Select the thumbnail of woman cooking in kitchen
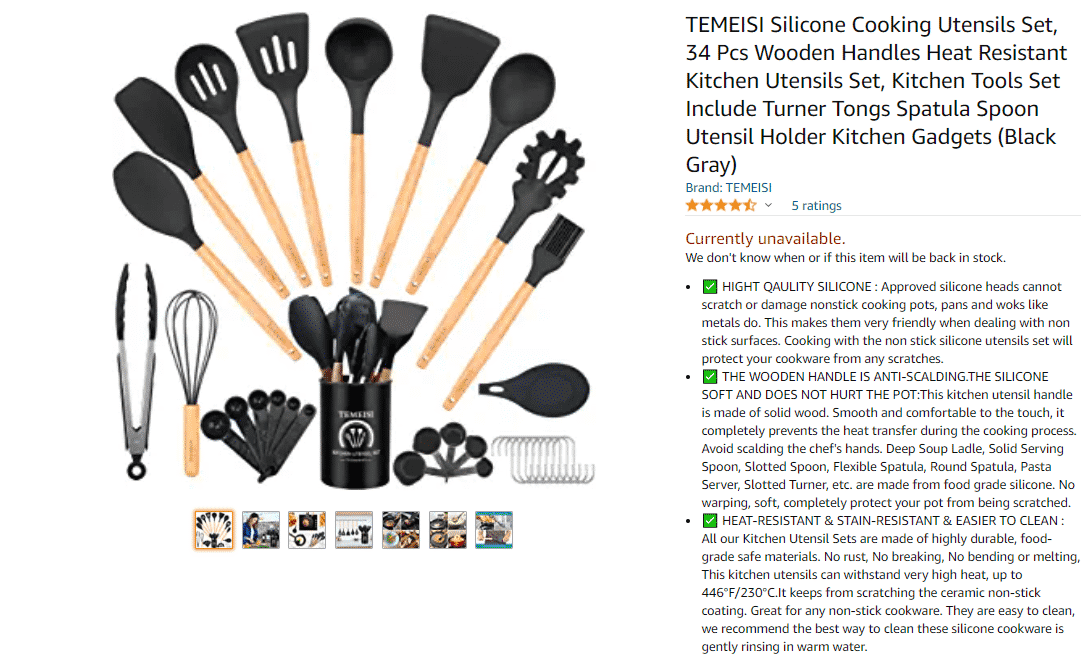Image resolution: width=1092 pixels, height=657 pixels. point(260,530)
